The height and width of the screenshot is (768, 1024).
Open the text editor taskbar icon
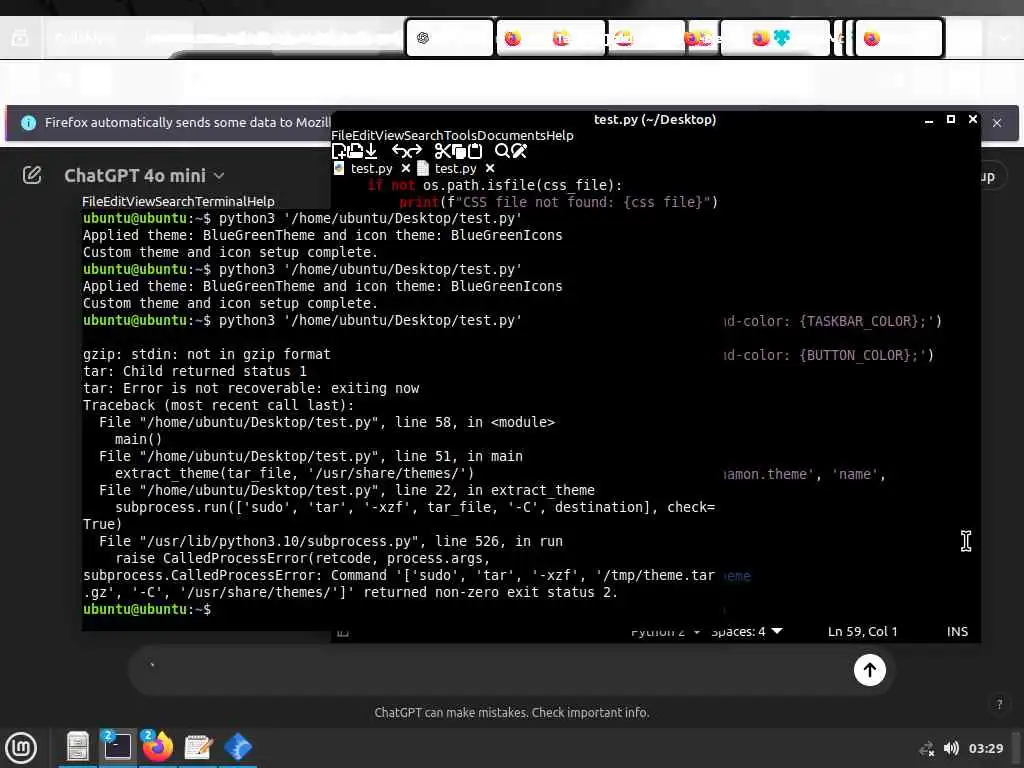point(198,746)
